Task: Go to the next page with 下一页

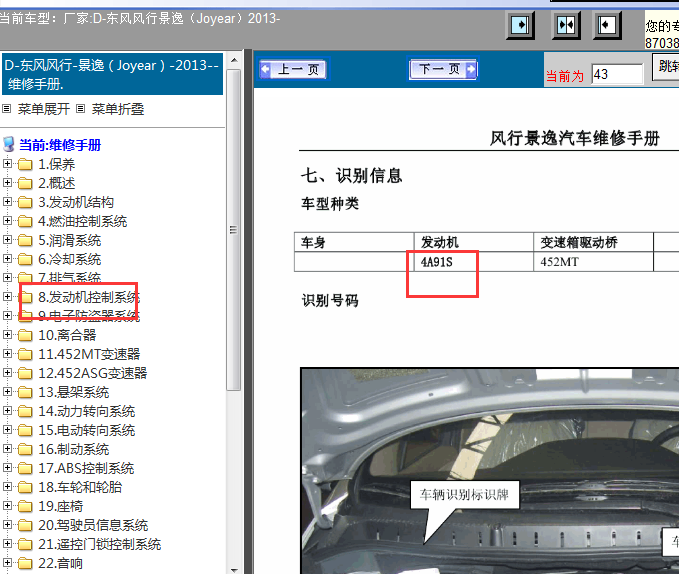Action: [443, 69]
